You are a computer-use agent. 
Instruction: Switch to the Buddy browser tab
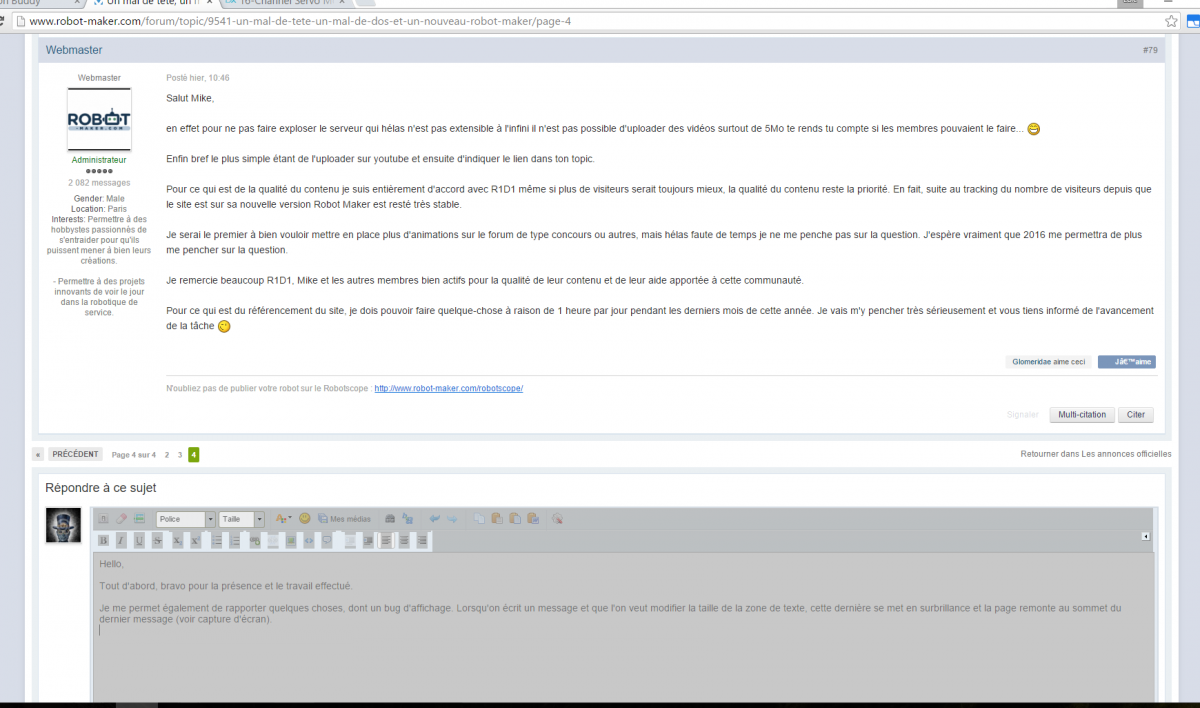click(40, 4)
